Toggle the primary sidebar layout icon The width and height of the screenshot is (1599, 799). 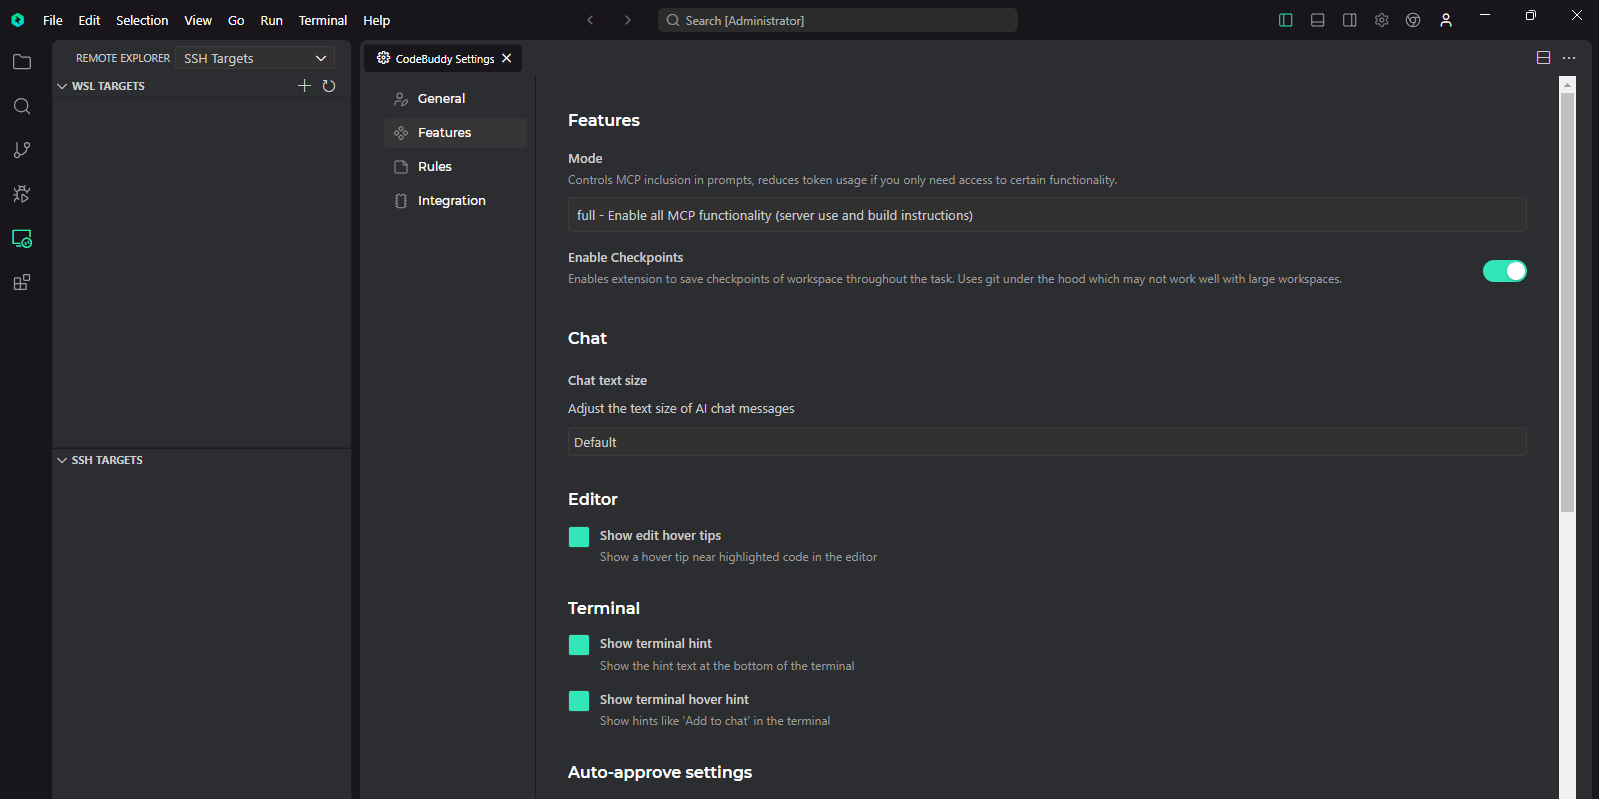tap(1286, 20)
